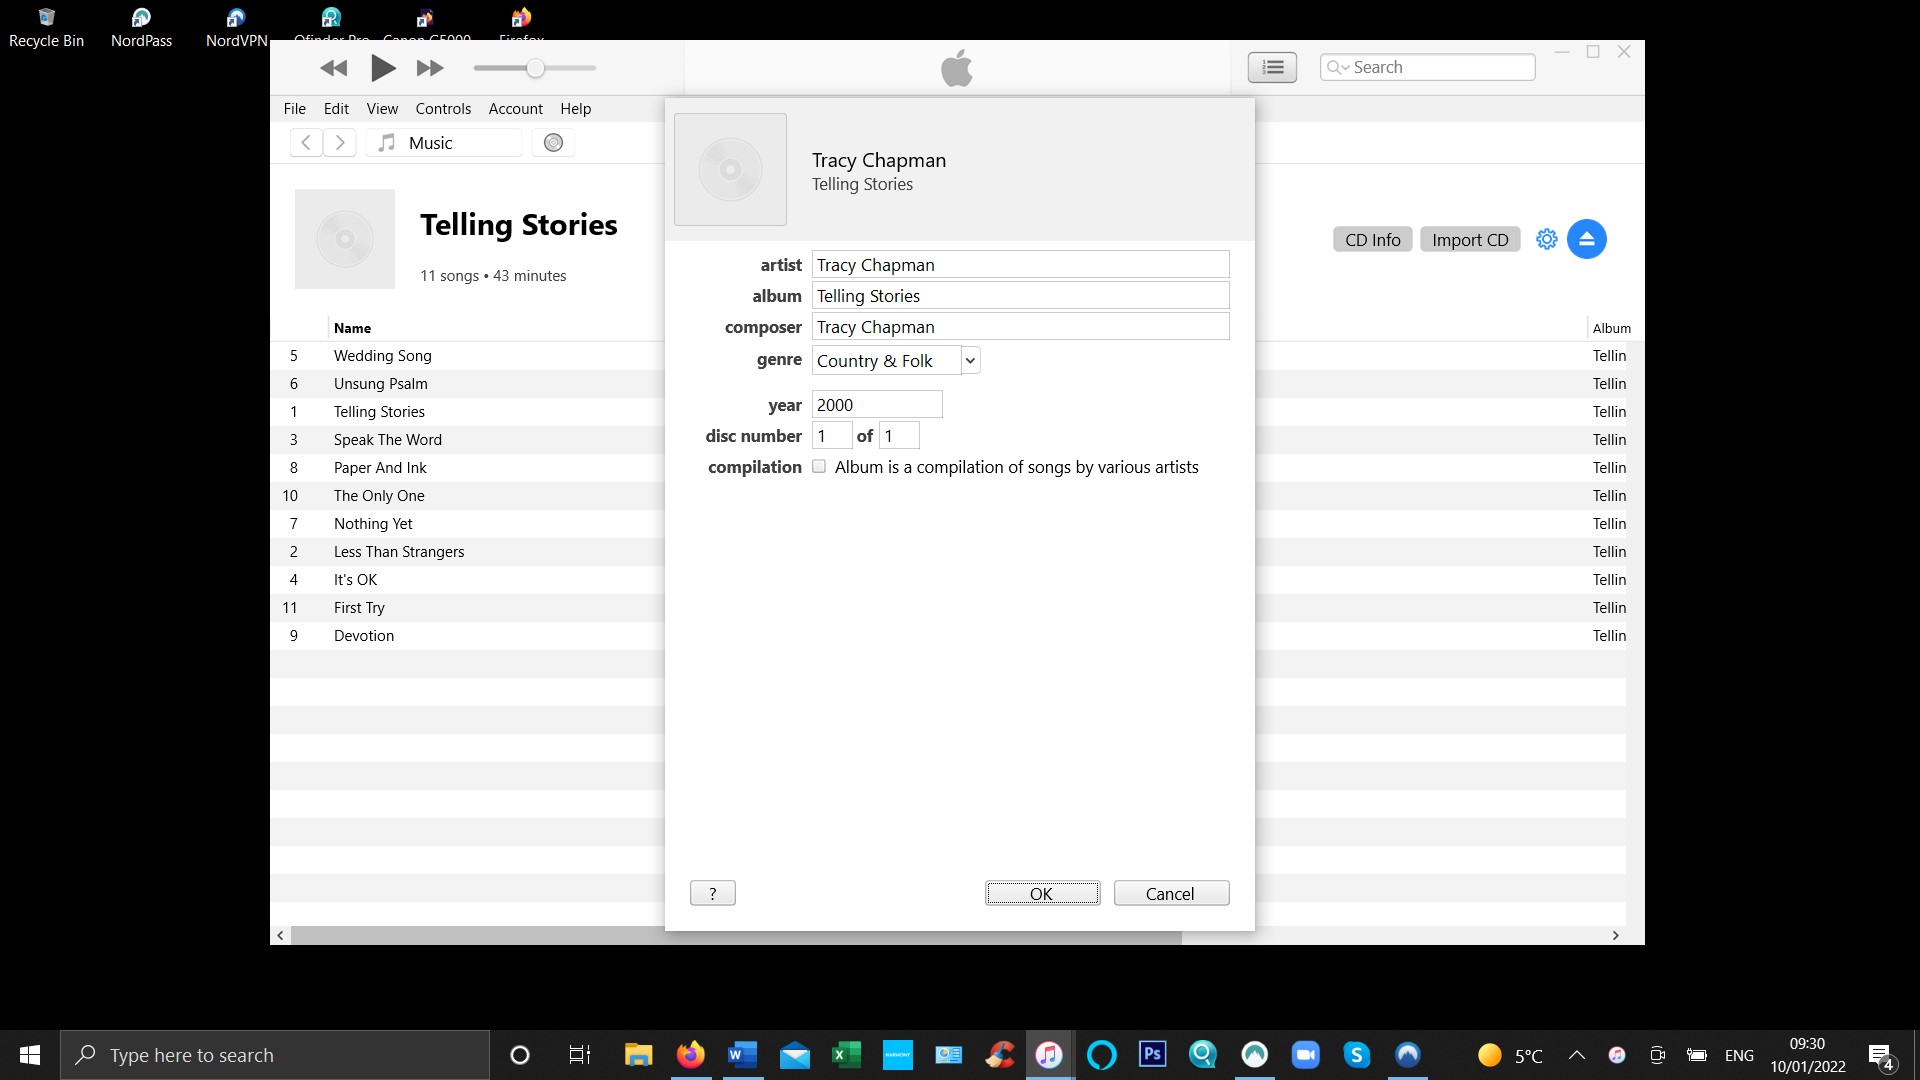The height and width of the screenshot is (1080, 1920).
Task: Open the Account menu
Action: (x=515, y=109)
